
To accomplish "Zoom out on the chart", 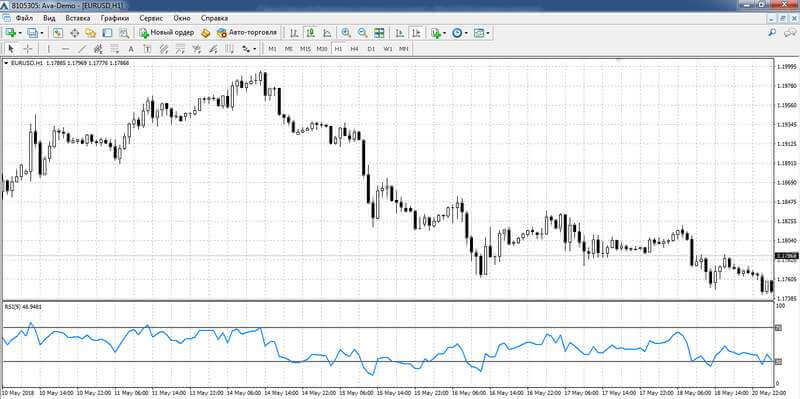I will (x=362, y=33).
